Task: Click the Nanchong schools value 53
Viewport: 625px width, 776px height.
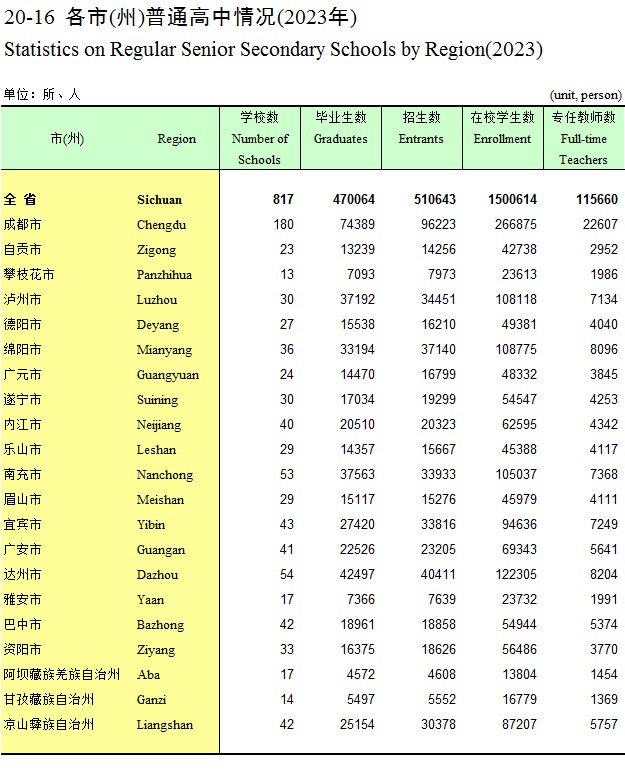Action: (x=287, y=475)
